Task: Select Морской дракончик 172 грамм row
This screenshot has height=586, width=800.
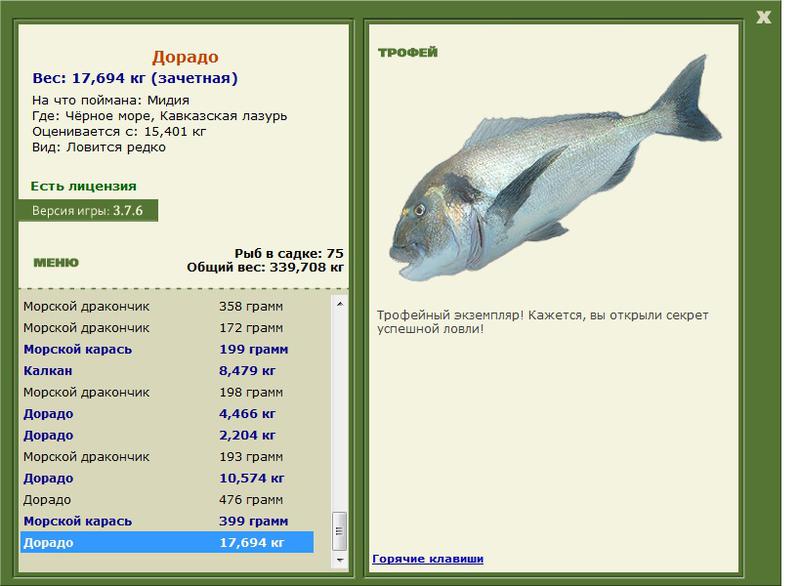Action: 167,328
